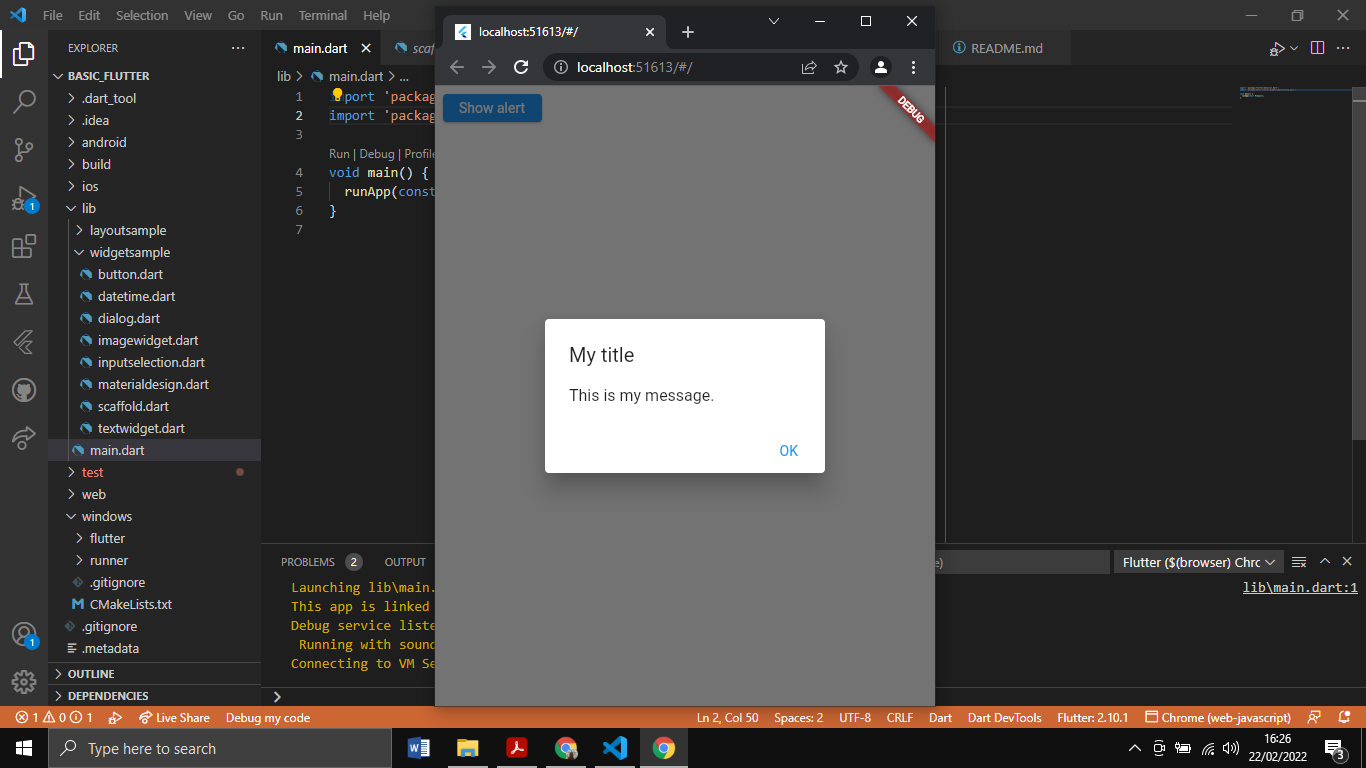The height and width of the screenshot is (768, 1366).
Task: Reload the page with Chrome's refresh icon
Action: tap(520, 67)
